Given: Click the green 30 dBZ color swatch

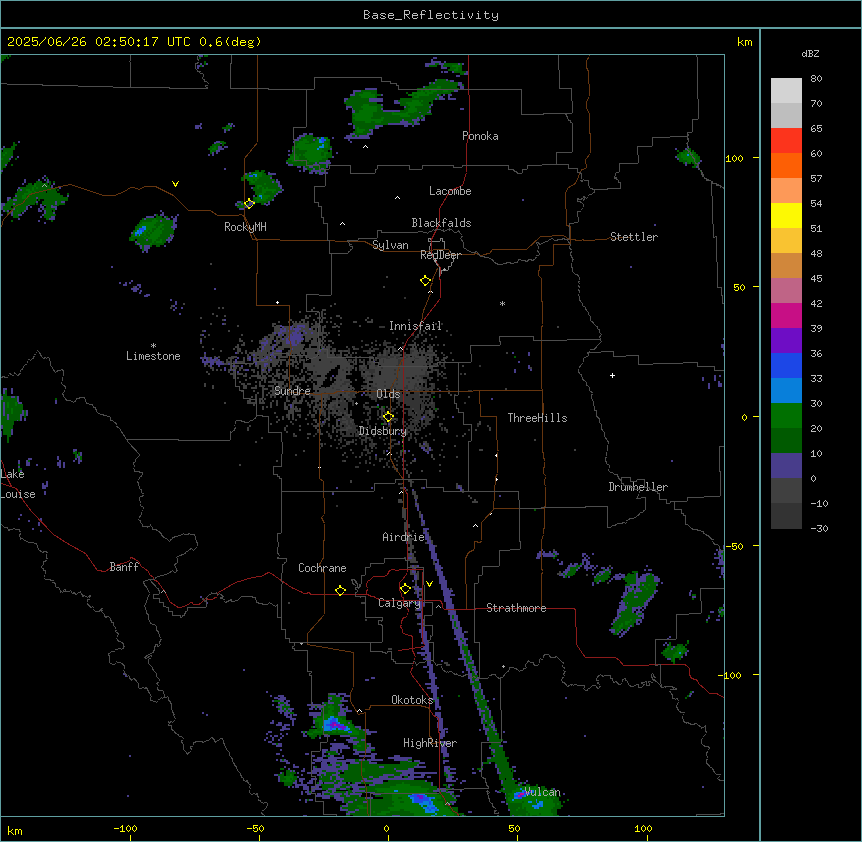Looking at the screenshot, I should tap(786, 416).
